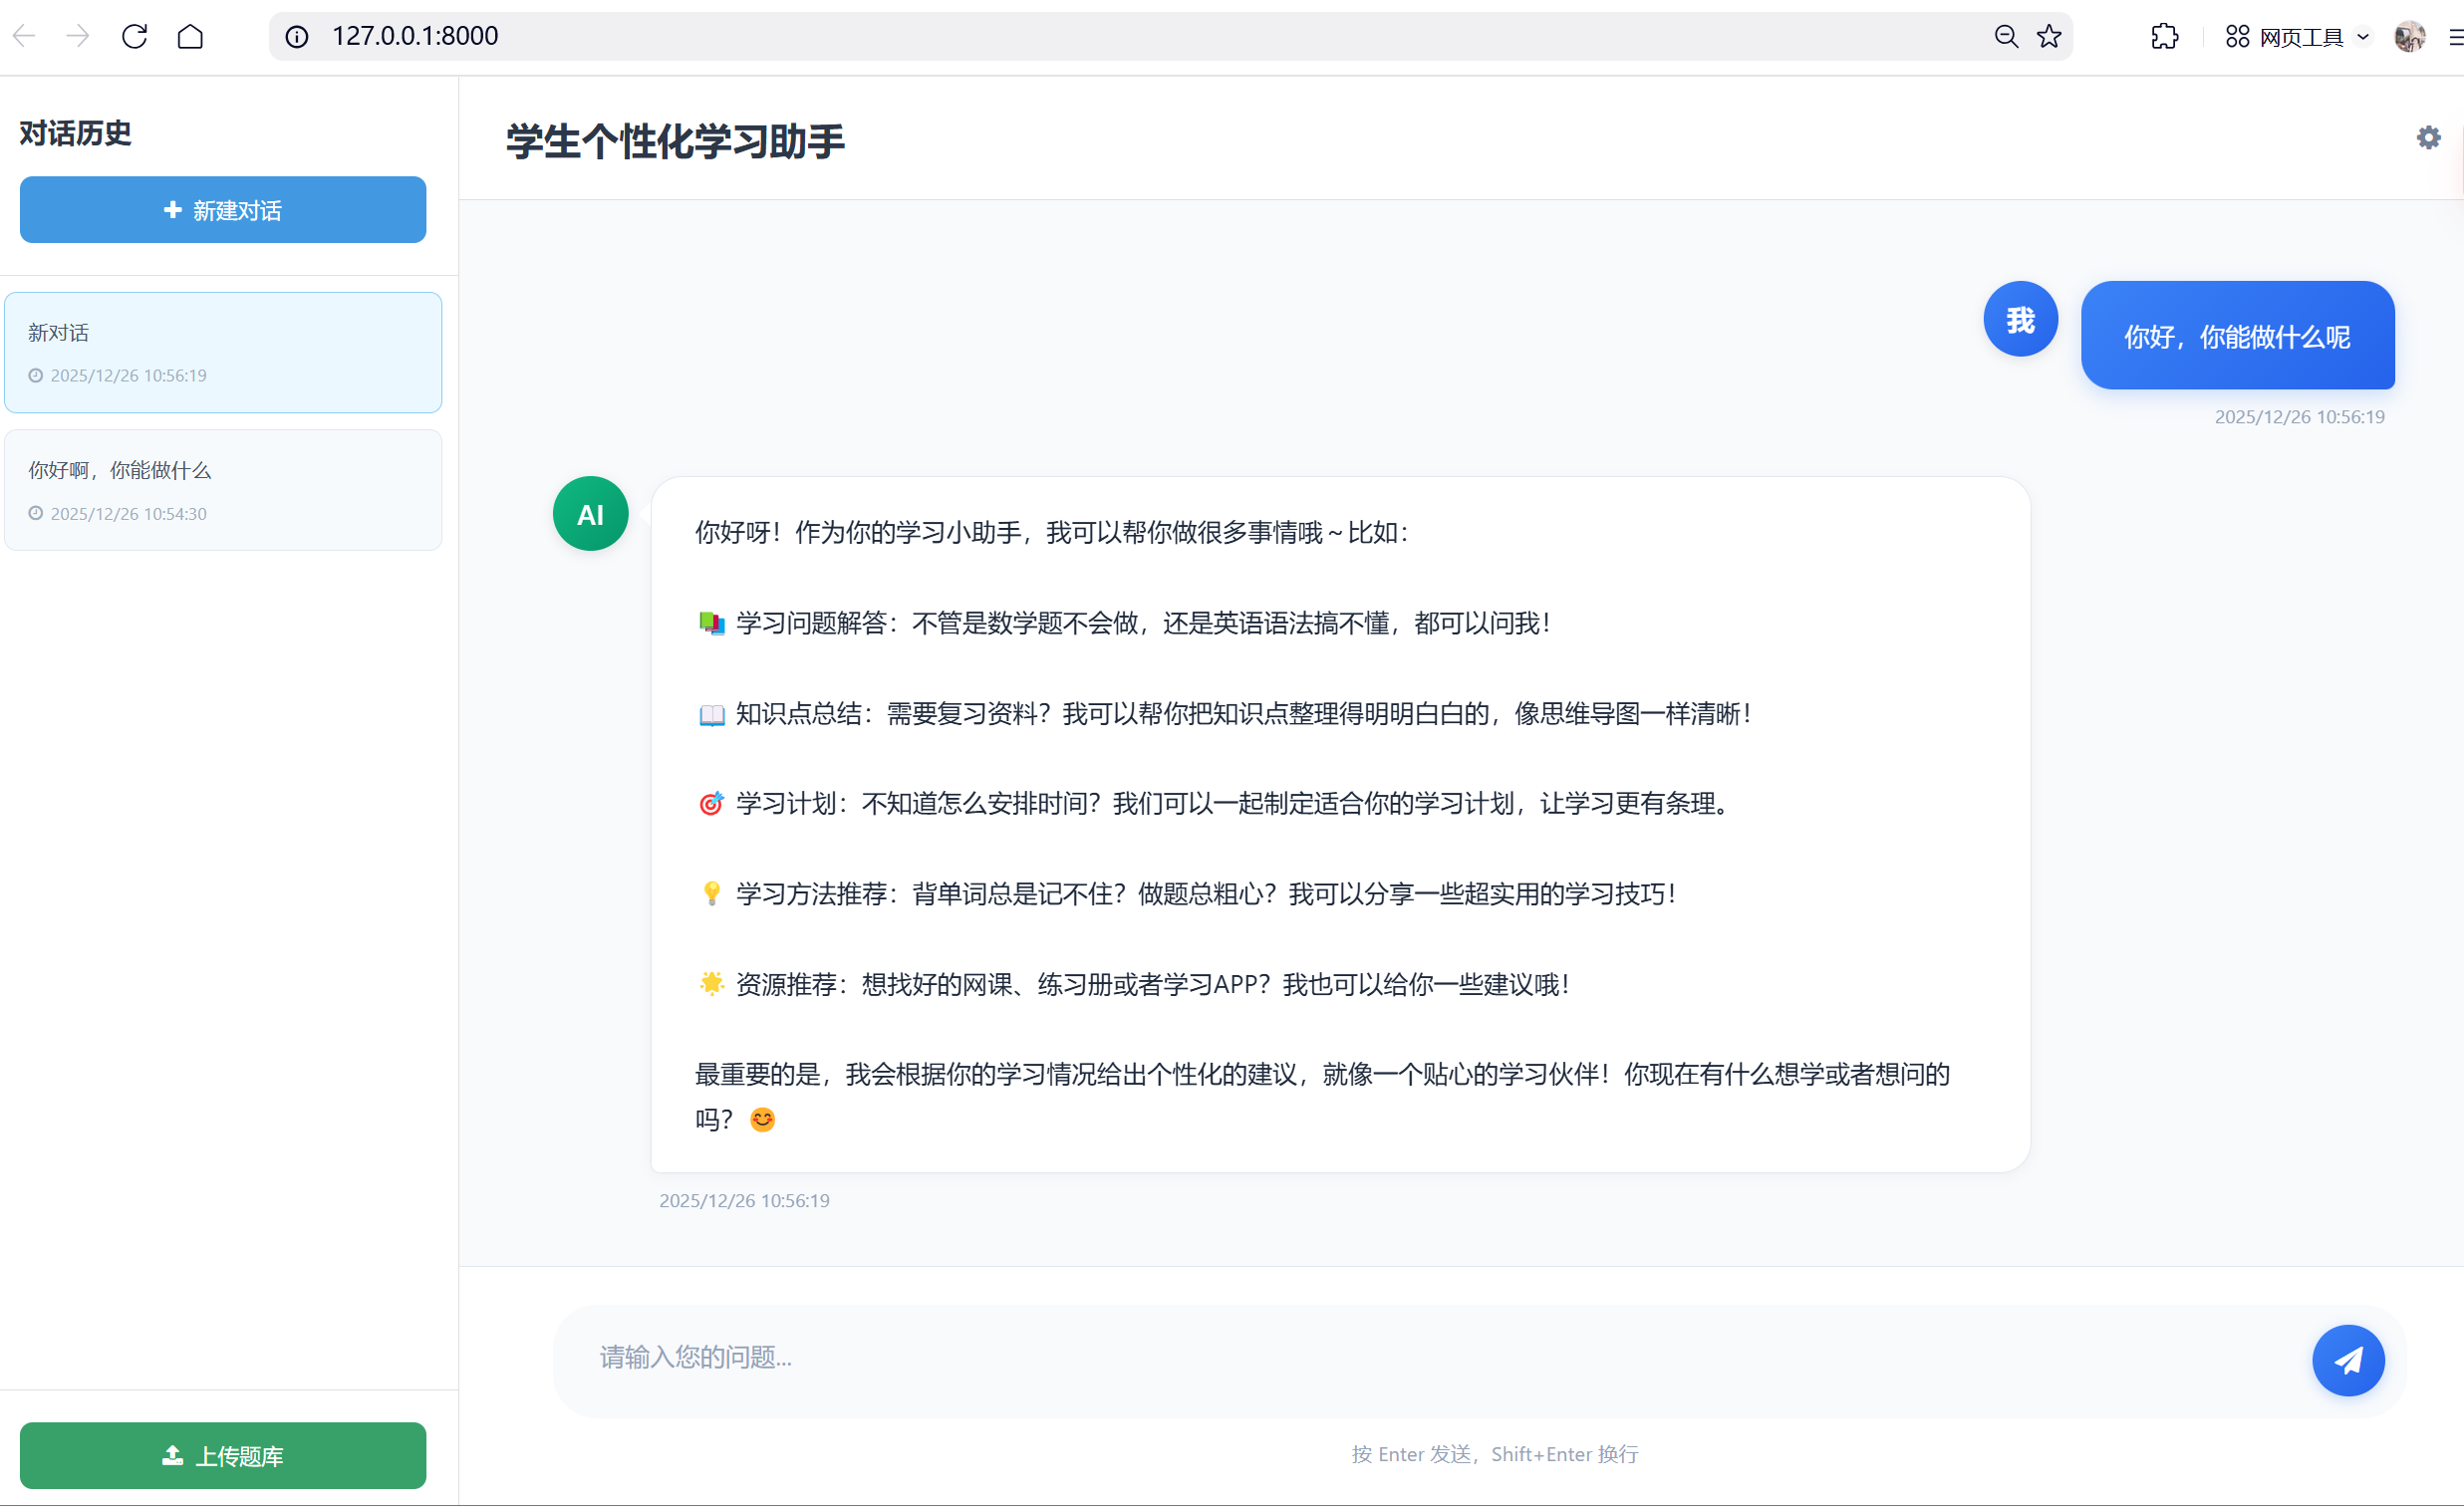Screen dimensions: 2464x1506
Task: Open the browser hamburger menu
Action: point(2455,35)
